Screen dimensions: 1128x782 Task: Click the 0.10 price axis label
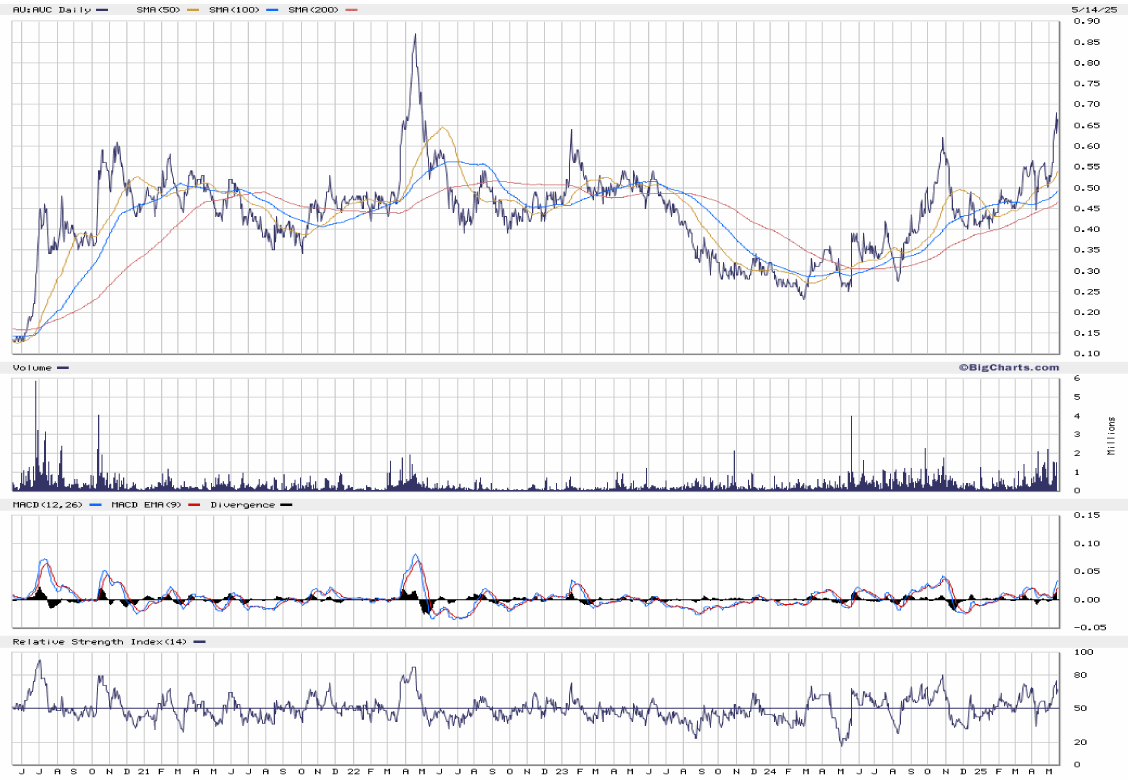click(1085, 353)
